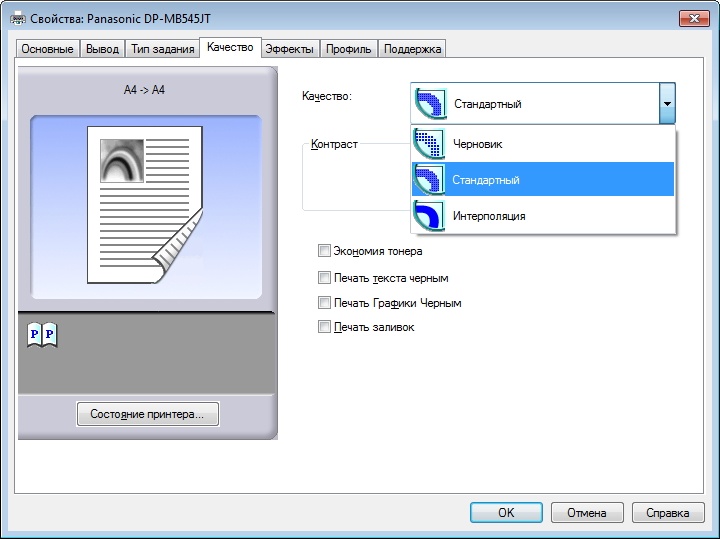Viewport: 720px width, 539px height.
Task: Enable Экономия тонера checkbox
Action: (x=324, y=251)
